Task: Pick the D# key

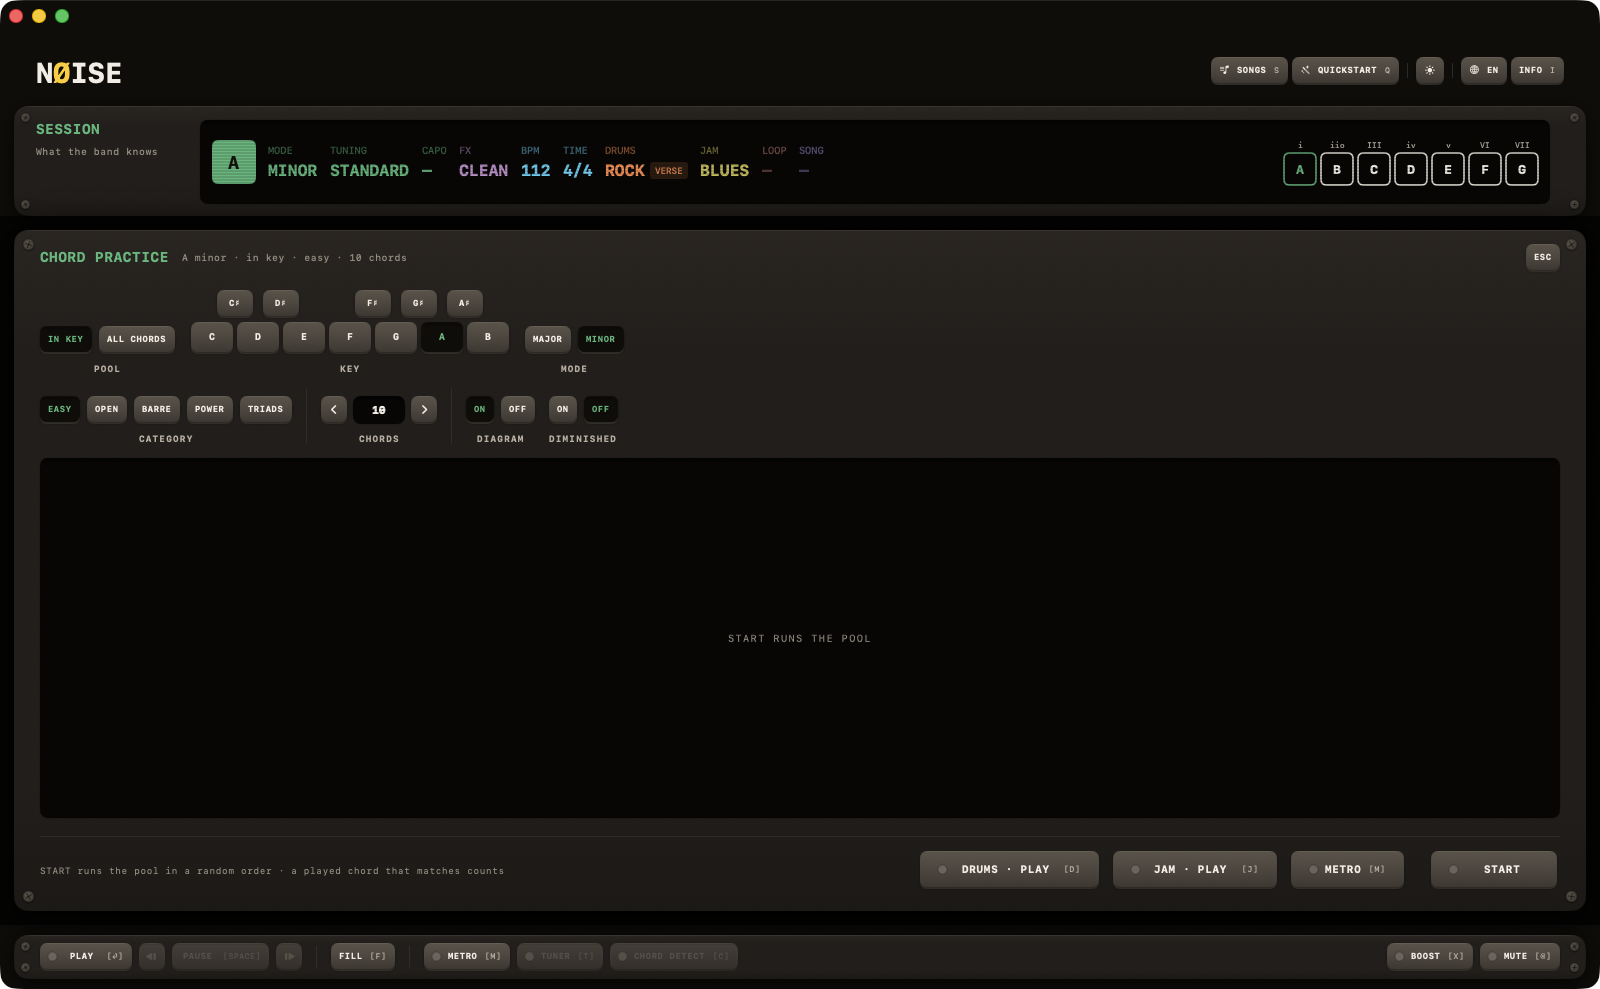Action: click(280, 303)
